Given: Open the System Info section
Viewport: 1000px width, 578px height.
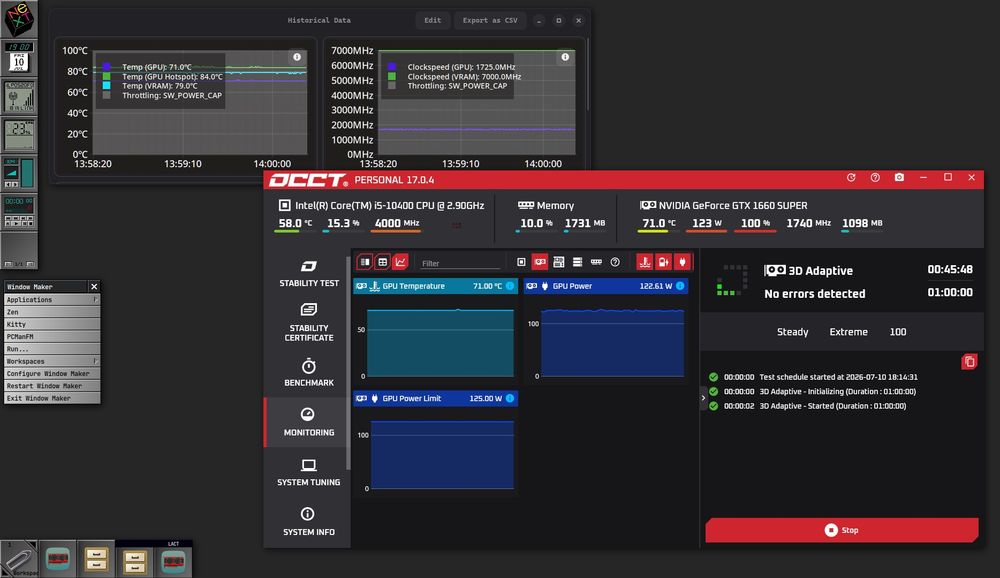Looking at the screenshot, I should point(309,521).
